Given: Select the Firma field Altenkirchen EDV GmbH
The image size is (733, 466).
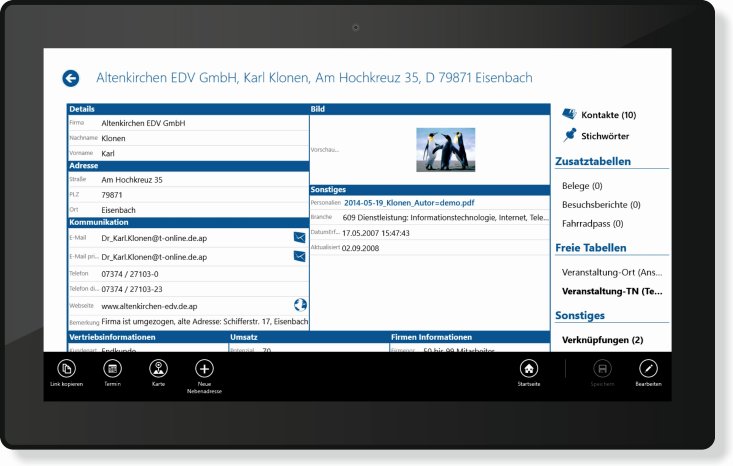Looking at the screenshot, I should coord(143,123).
